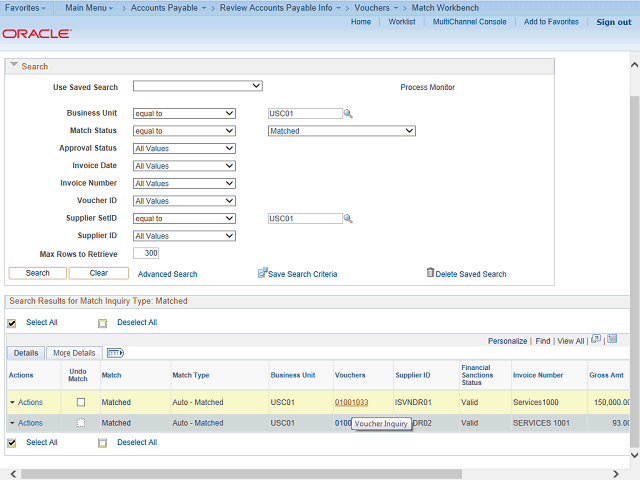Check Undo Match box in second result row
The height and width of the screenshot is (480, 640).
tap(81, 423)
